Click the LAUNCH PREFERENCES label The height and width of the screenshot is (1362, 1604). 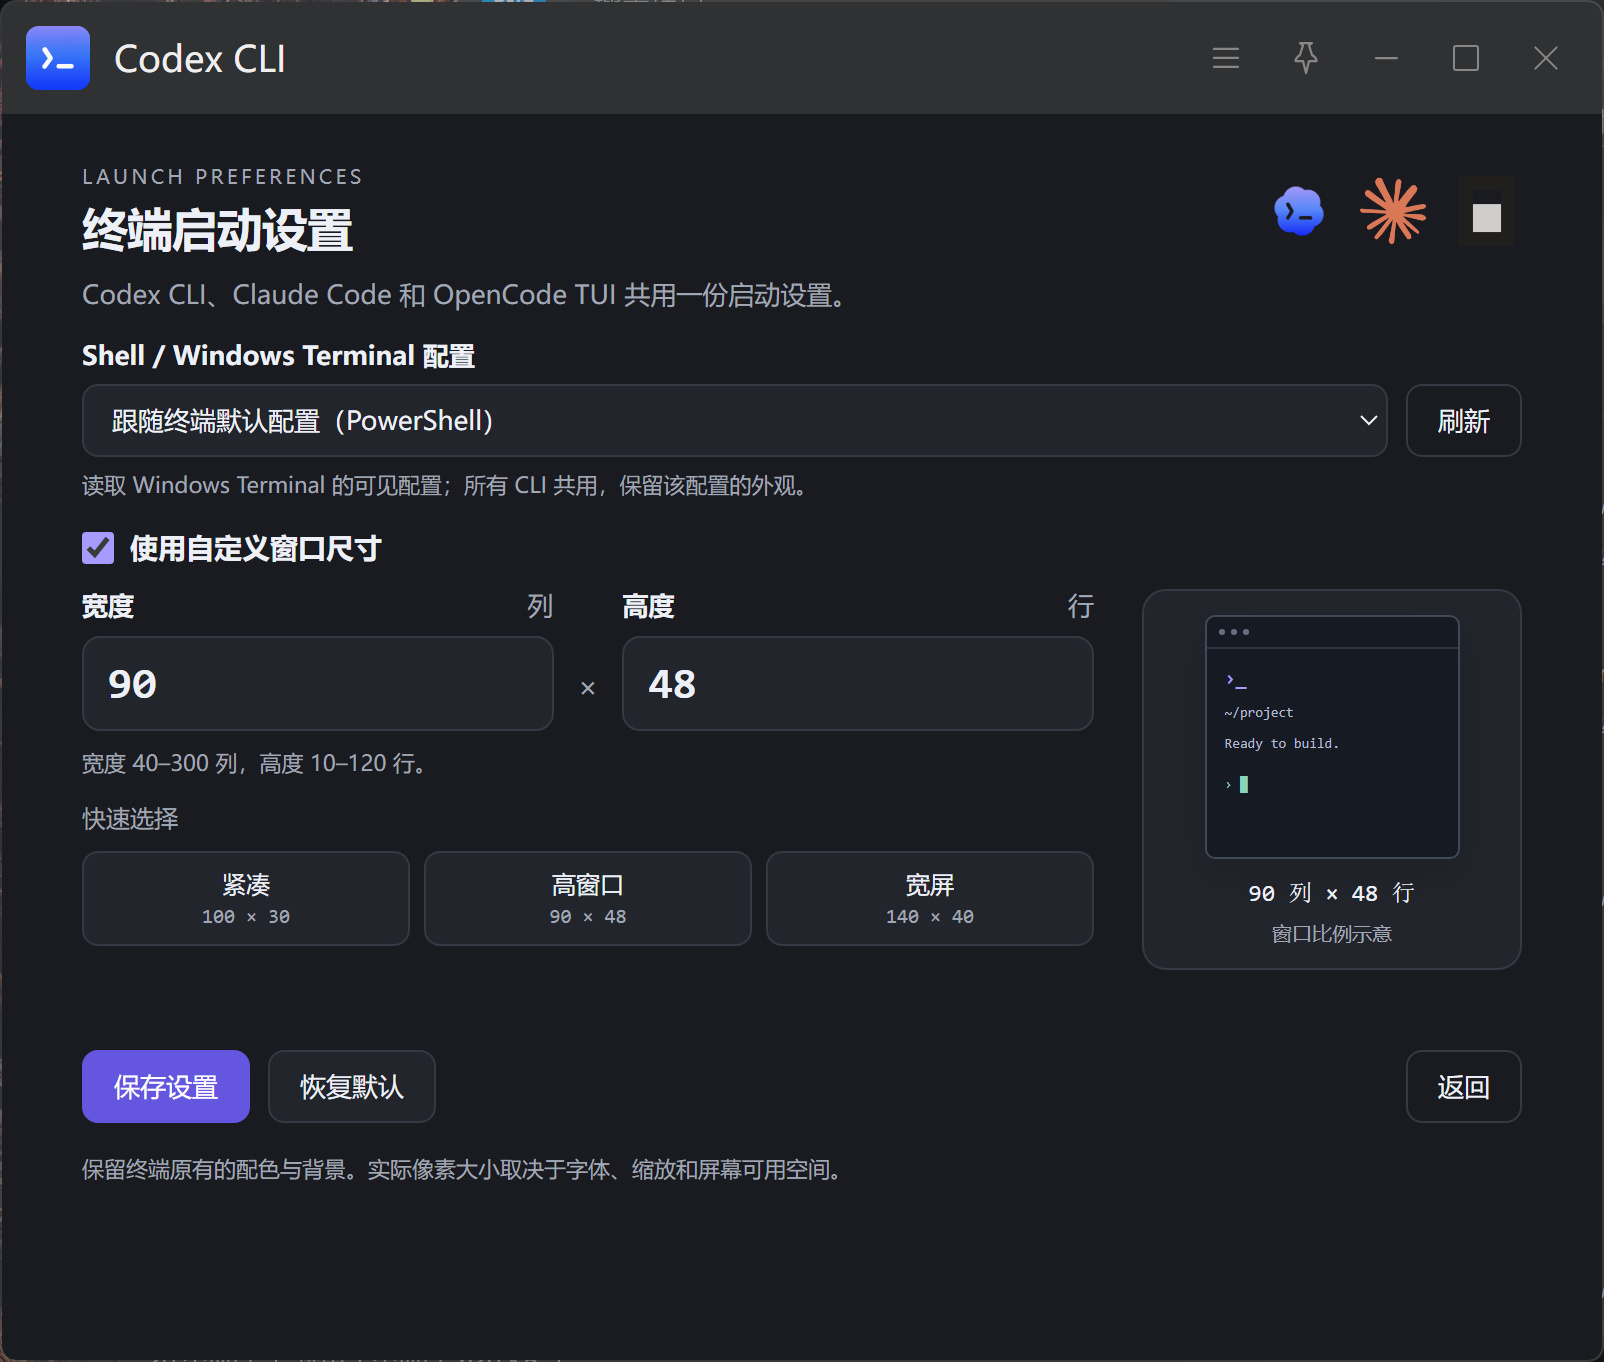(x=222, y=177)
